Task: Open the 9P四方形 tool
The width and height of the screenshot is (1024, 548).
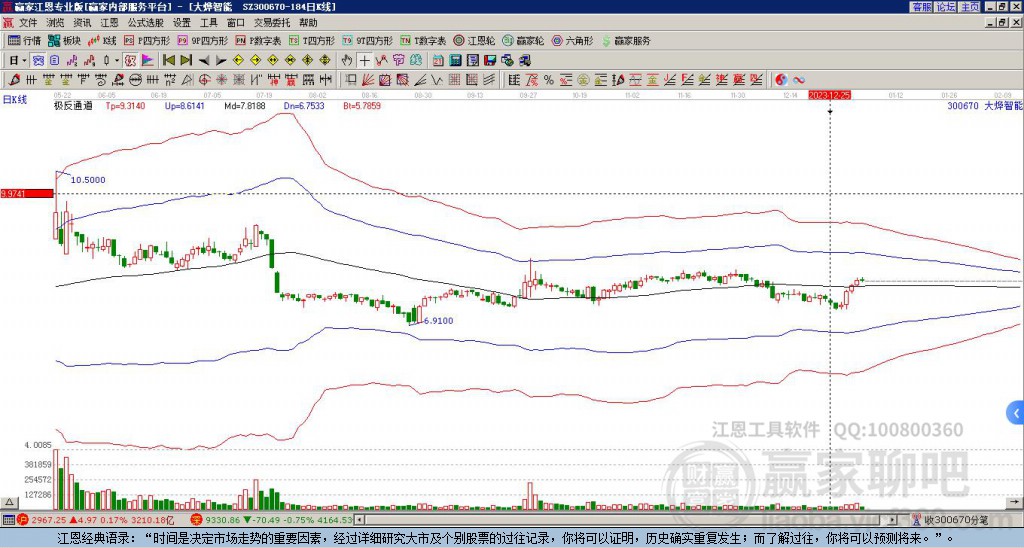Action: tap(203, 40)
